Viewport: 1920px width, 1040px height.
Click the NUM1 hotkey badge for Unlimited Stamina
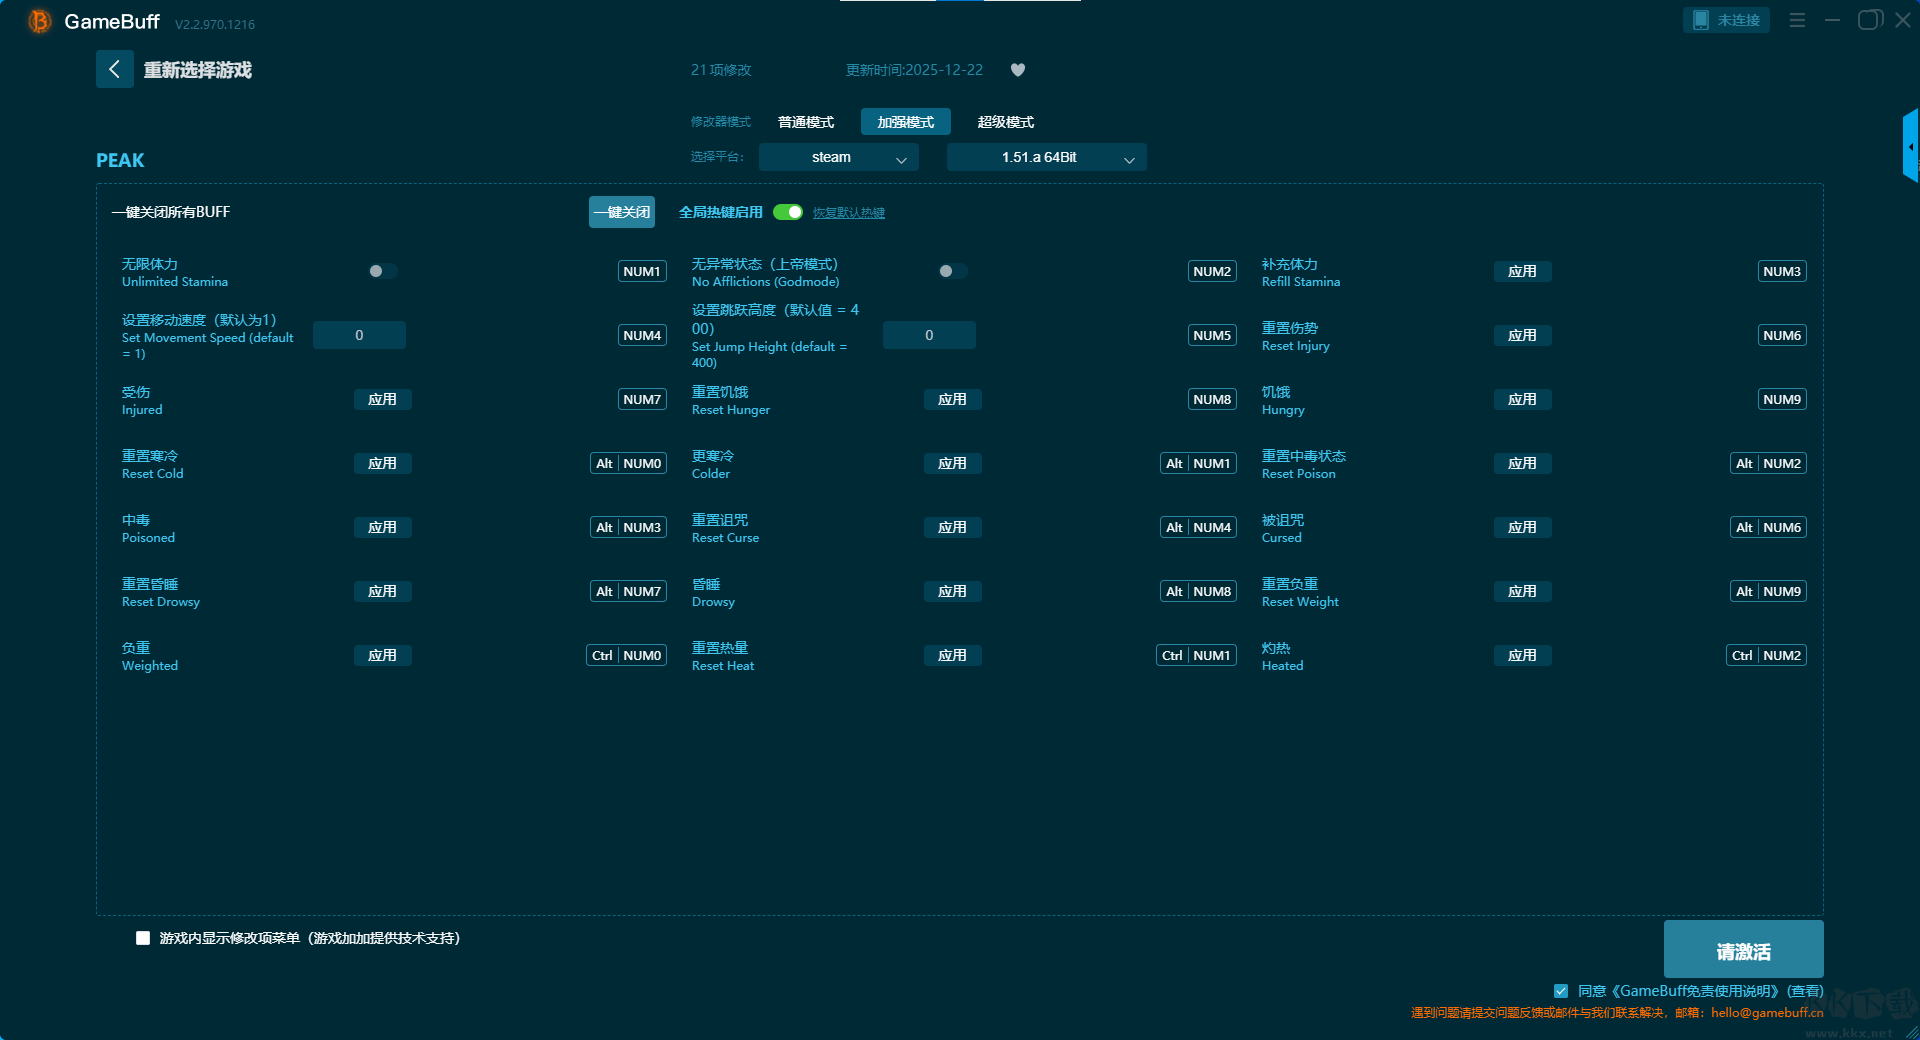click(642, 271)
